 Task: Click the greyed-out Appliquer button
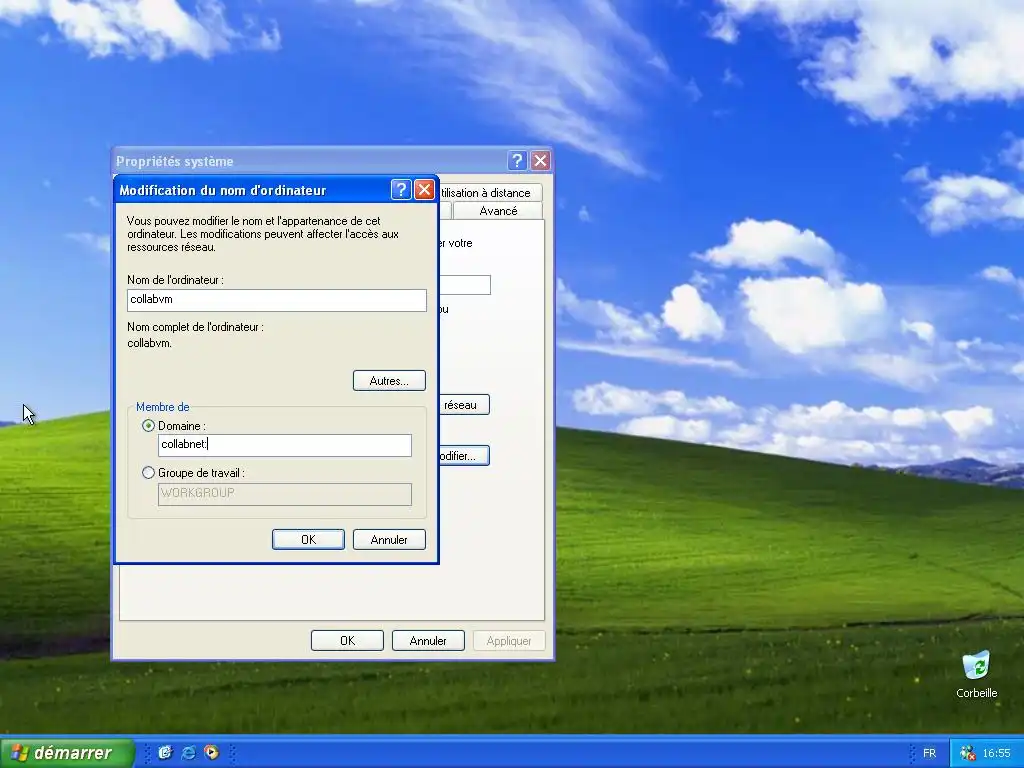pos(509,641)
